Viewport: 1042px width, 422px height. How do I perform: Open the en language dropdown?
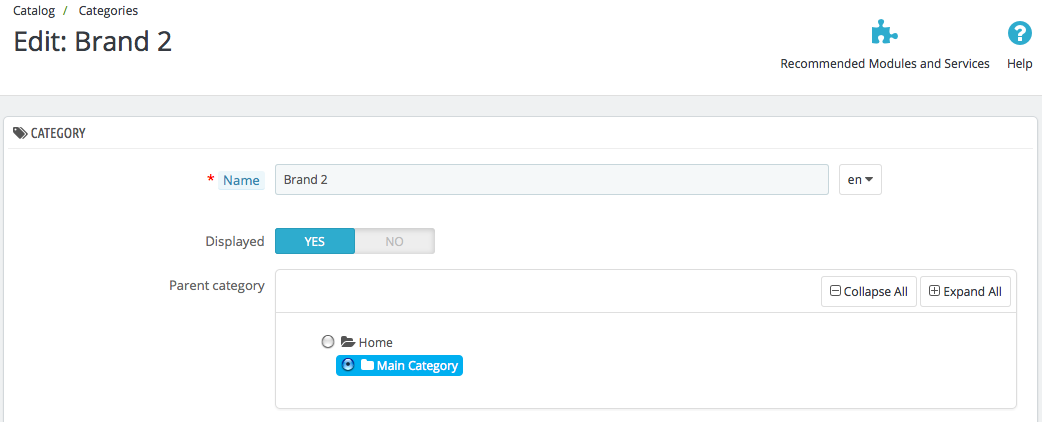pos(861,179)
